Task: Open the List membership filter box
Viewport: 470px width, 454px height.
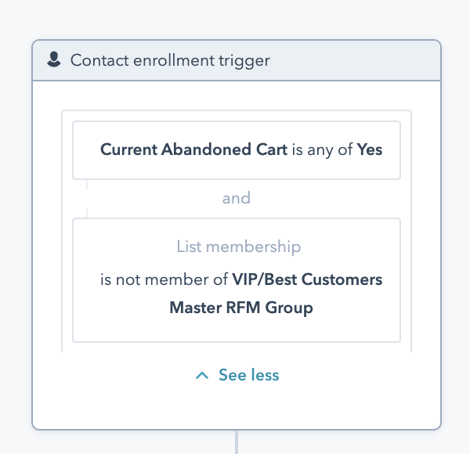Action: pos(236,280)
